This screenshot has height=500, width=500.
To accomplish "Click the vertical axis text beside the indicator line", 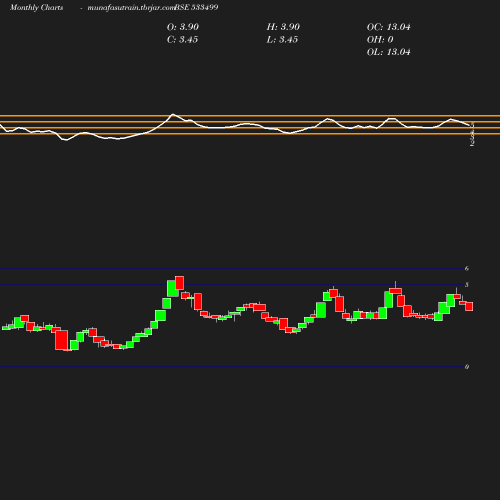I will pyautogui.click(x=472, y=135).
